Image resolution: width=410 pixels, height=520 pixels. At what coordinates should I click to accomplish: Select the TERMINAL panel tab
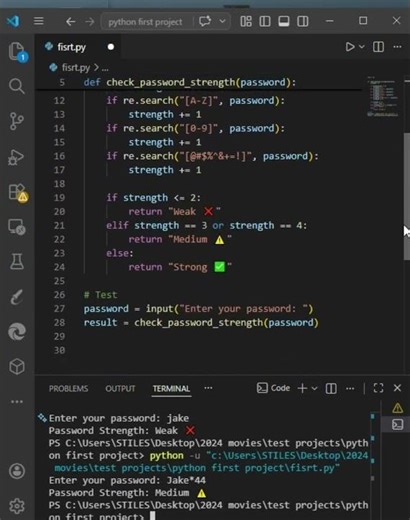pyautogui.click(x=171, y=389)
